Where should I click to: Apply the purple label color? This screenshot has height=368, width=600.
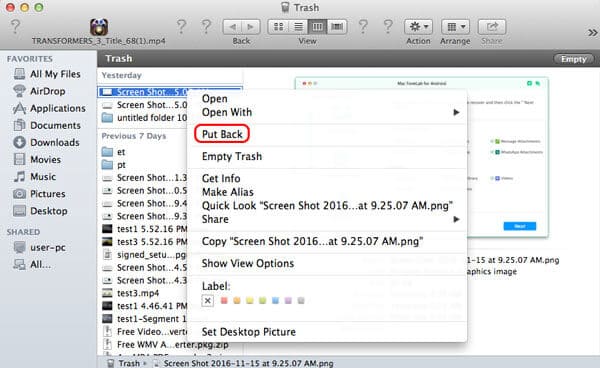tap(288, 301)
